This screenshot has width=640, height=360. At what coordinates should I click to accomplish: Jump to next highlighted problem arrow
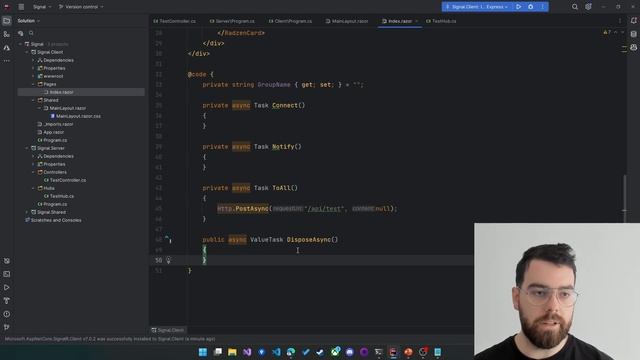[x=622, y=32]
